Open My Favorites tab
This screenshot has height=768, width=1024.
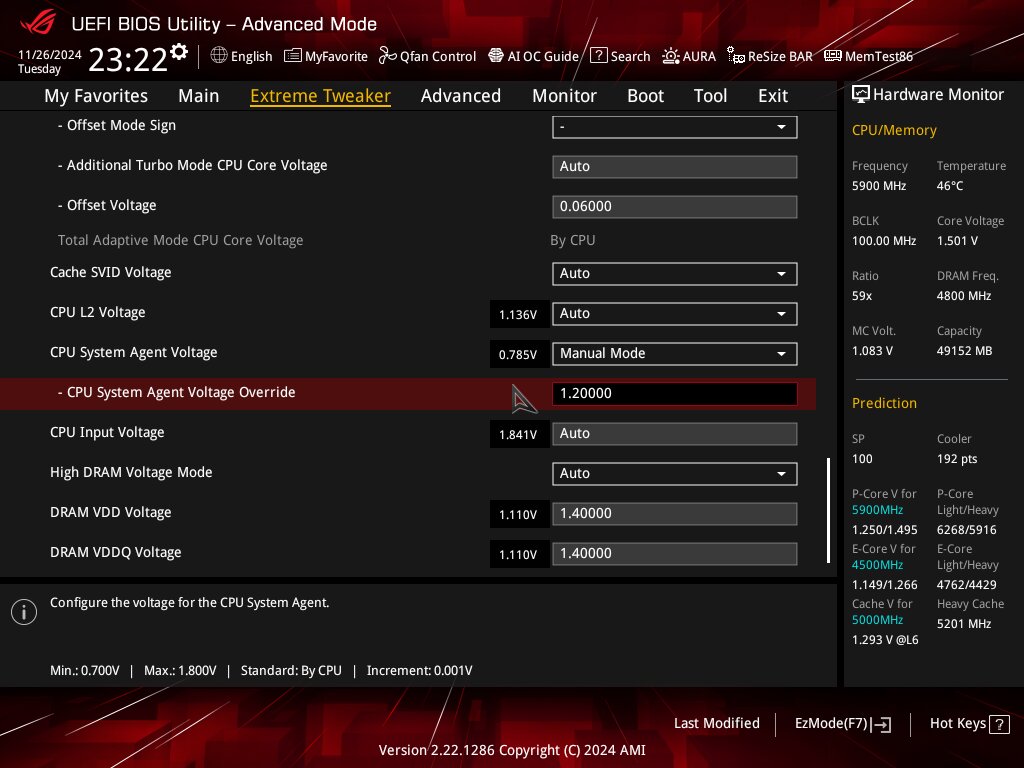coord(96,96)
